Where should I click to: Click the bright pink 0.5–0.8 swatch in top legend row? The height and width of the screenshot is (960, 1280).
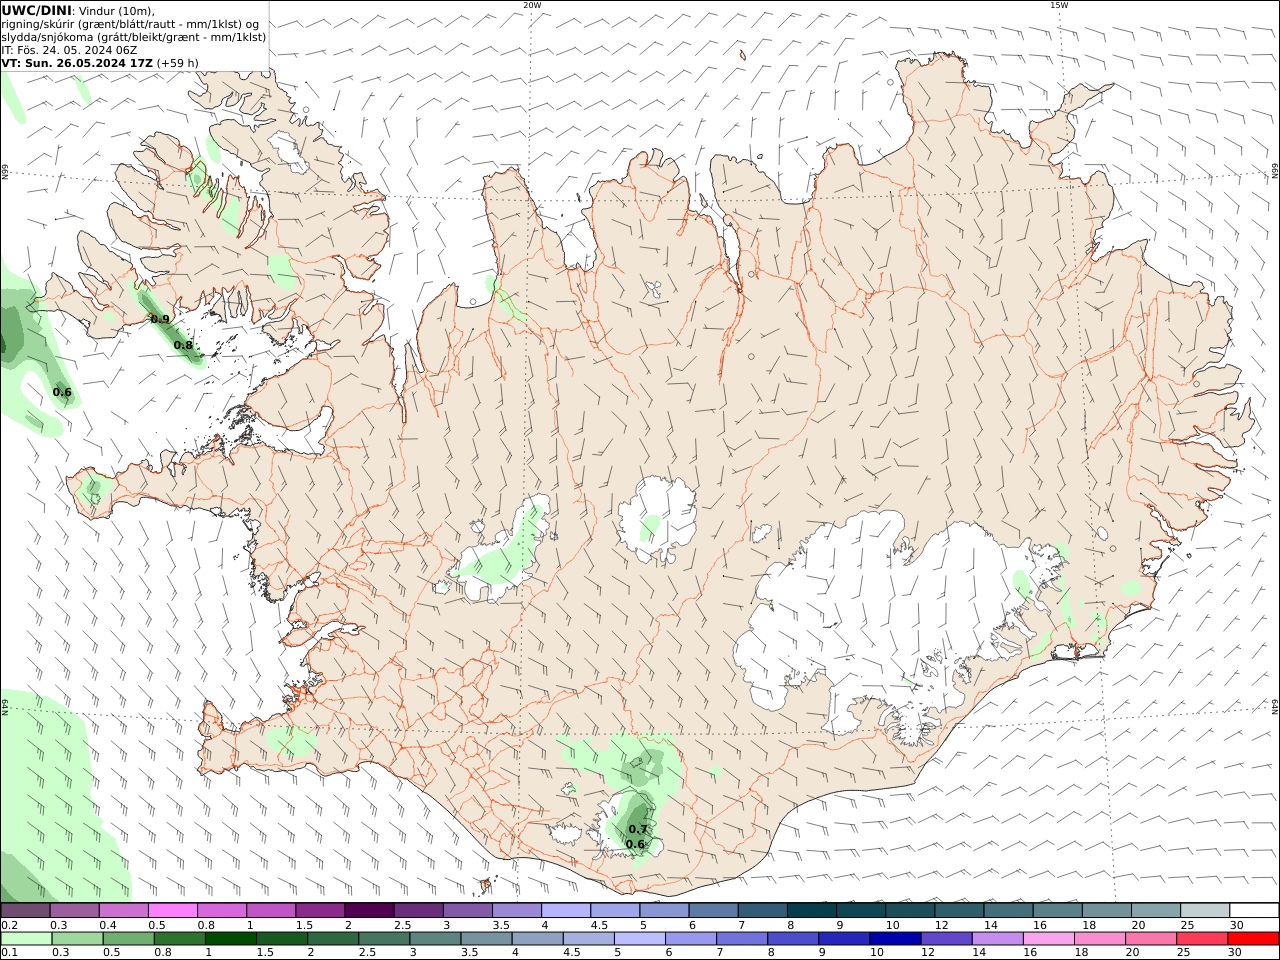click(x=173, y=911)
